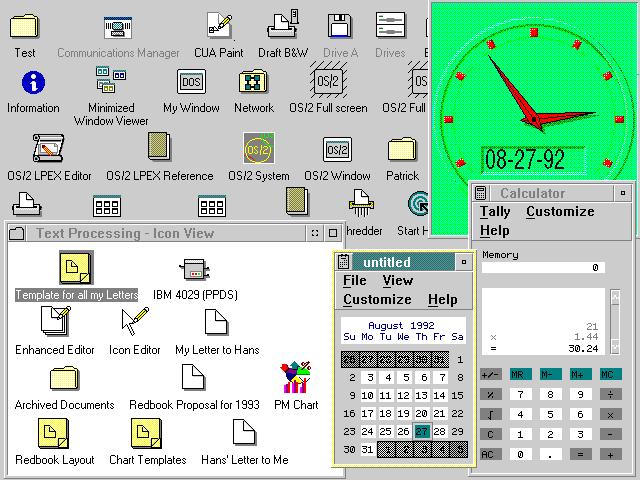Open My Letter to Hans document
The width and height of the screenshot is (640, 480).
[216, 322]
